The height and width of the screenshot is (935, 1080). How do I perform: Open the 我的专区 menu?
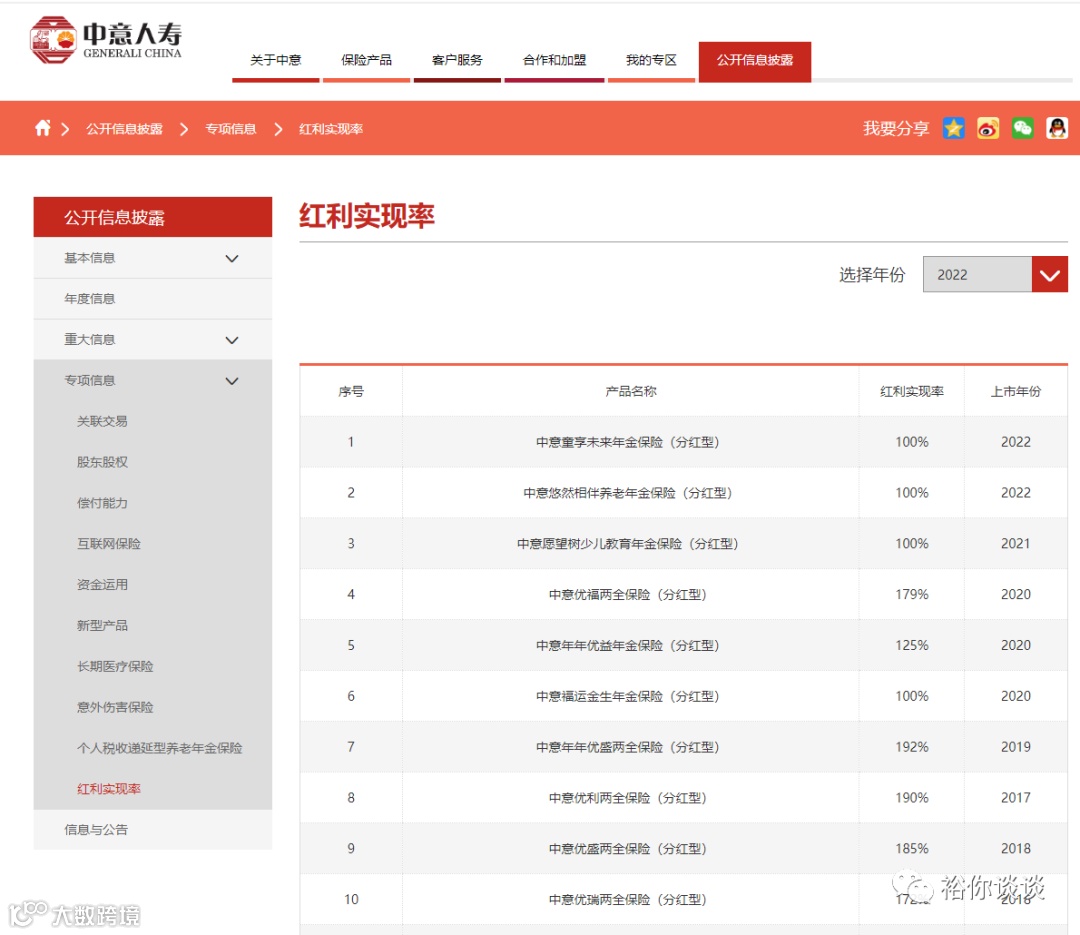651,61
